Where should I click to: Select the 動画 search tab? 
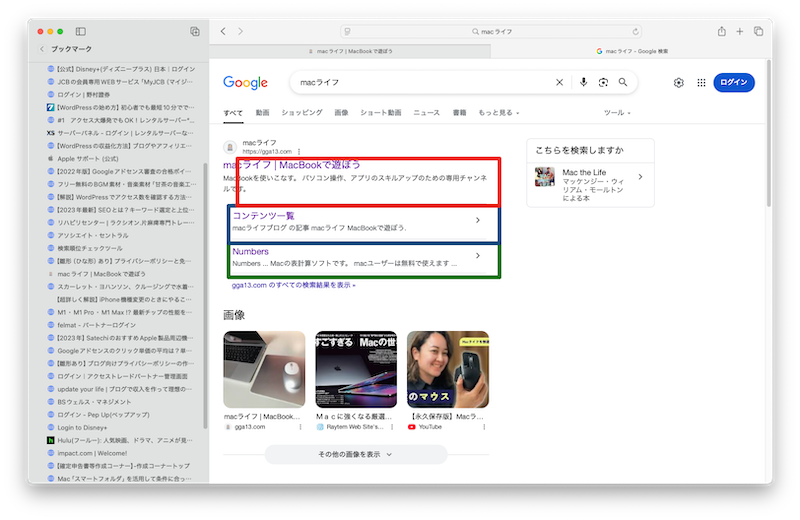262,113
